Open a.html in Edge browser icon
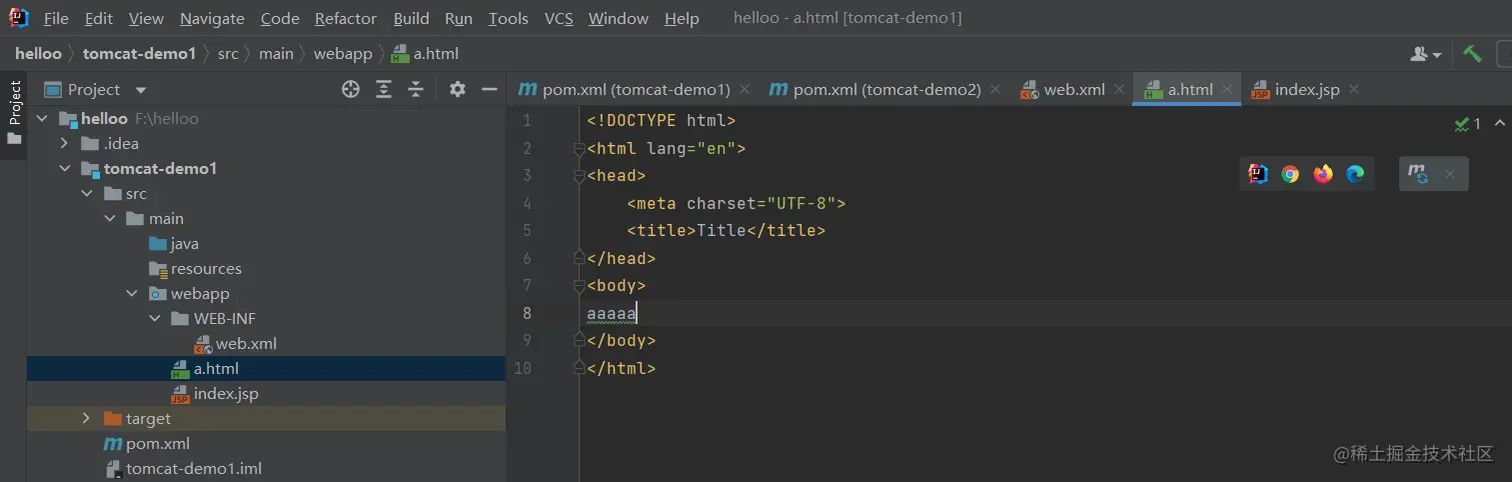Viewport: 1512px width, 482px height. pyautogui.click(x=1355, y=174)
